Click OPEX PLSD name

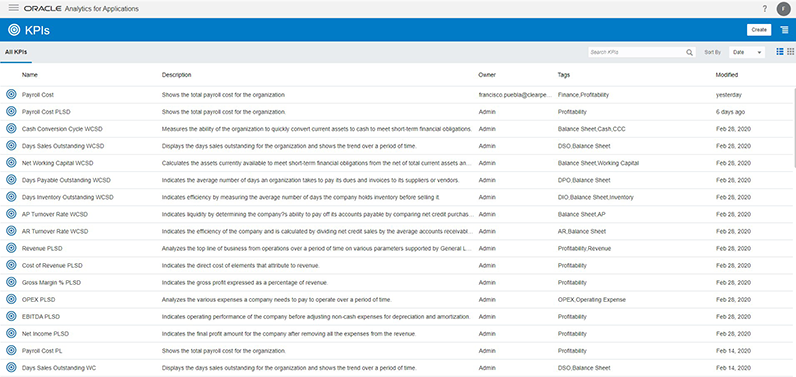click(x=38, y=300)
